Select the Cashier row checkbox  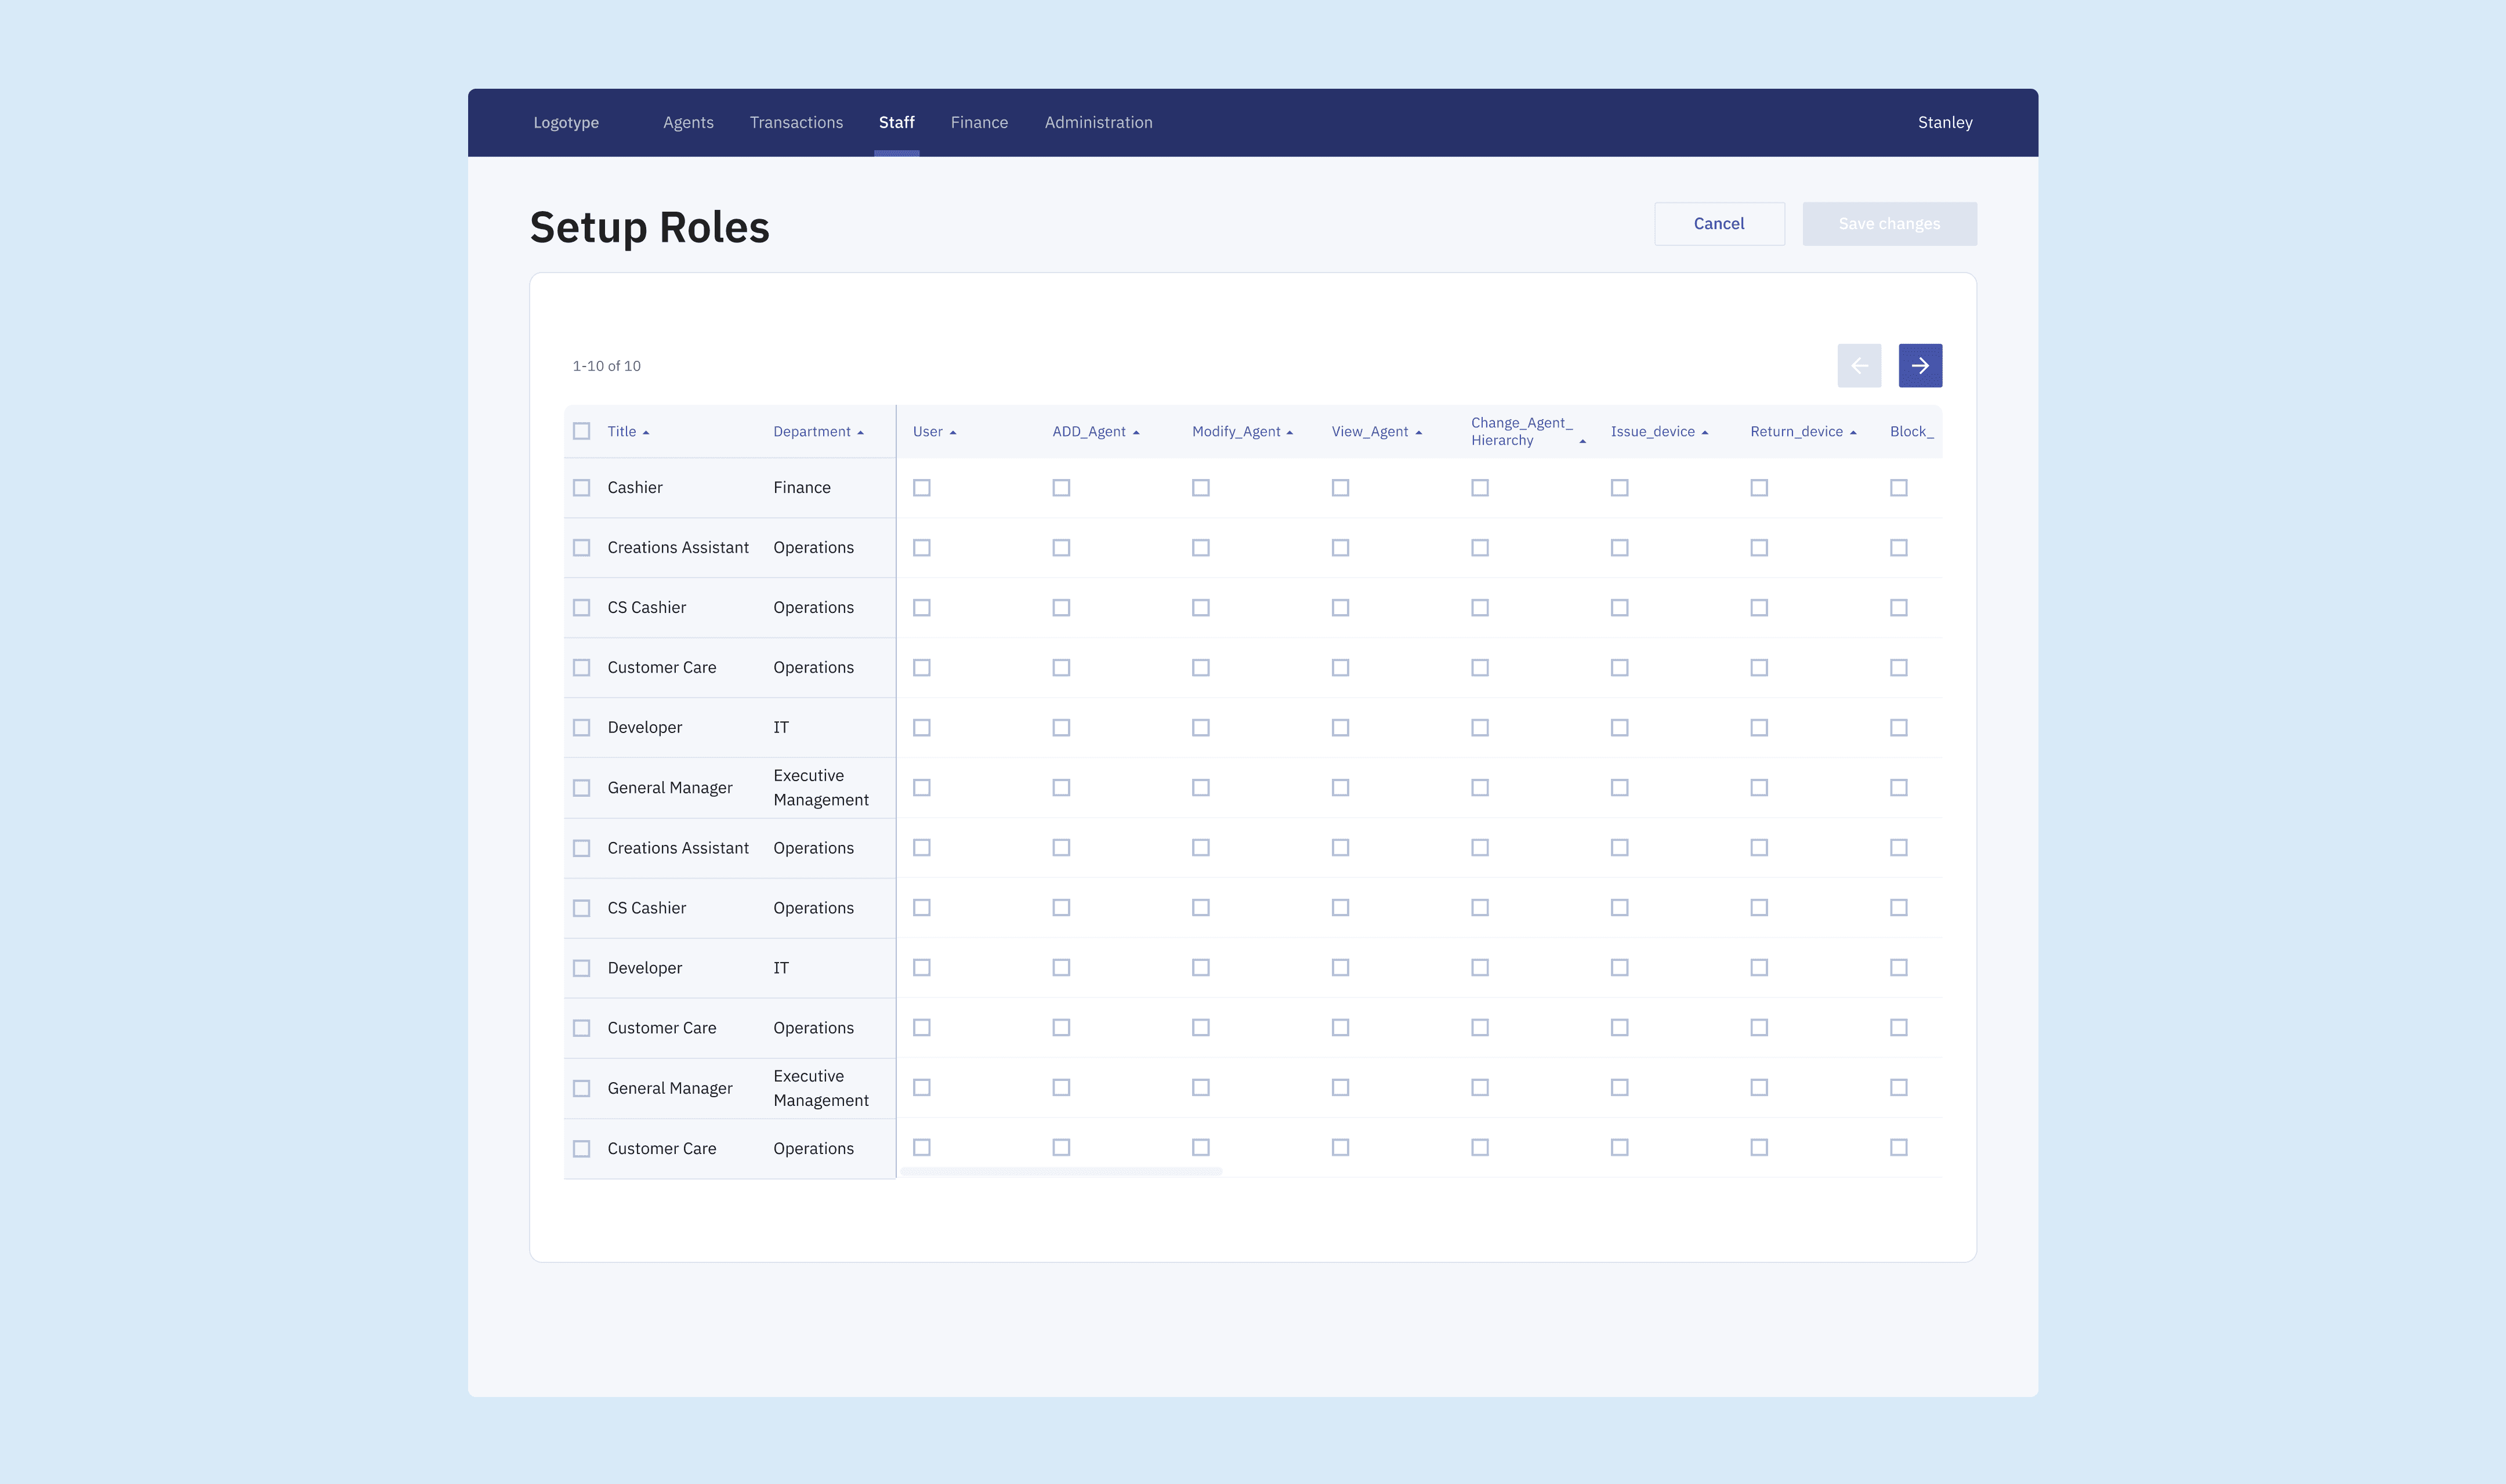(x=581, y=488)
